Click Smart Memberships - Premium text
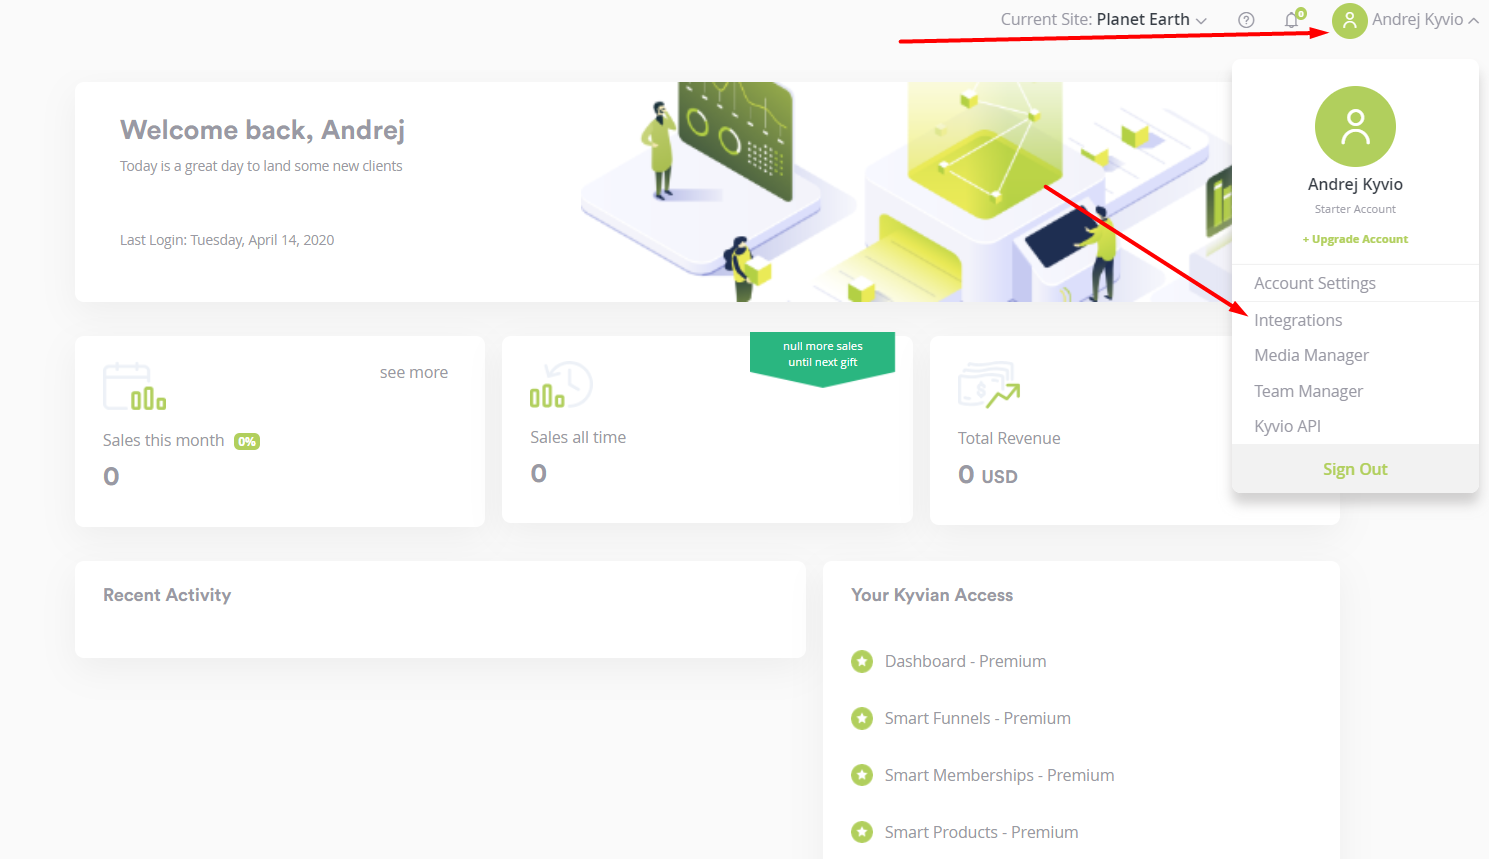Image resolution: width=1489 pixels, height=859 pixels. tap(999, 775)
